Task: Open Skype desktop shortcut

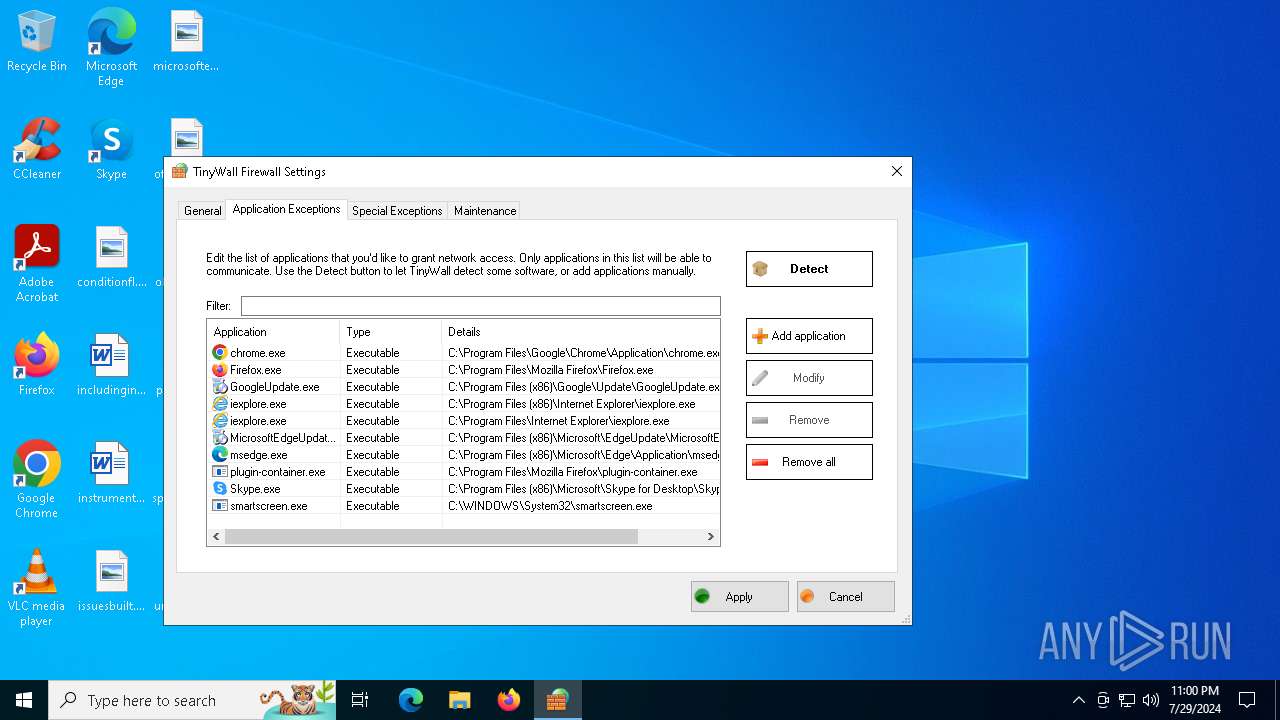Action: pos(111,150)
